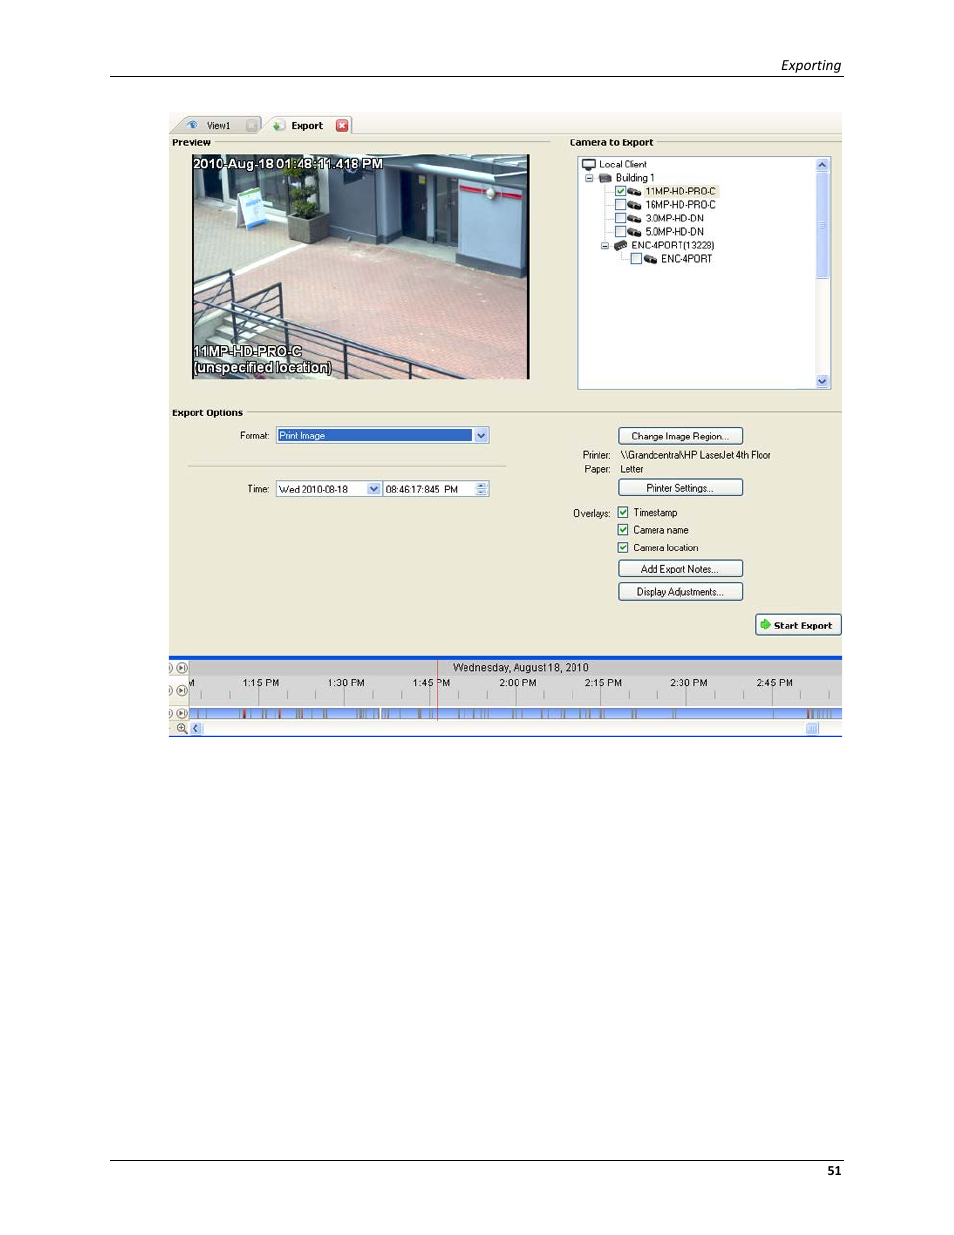
Task: Click the encoder icon for ENC-4PORT(13228)
Action: 622,245
